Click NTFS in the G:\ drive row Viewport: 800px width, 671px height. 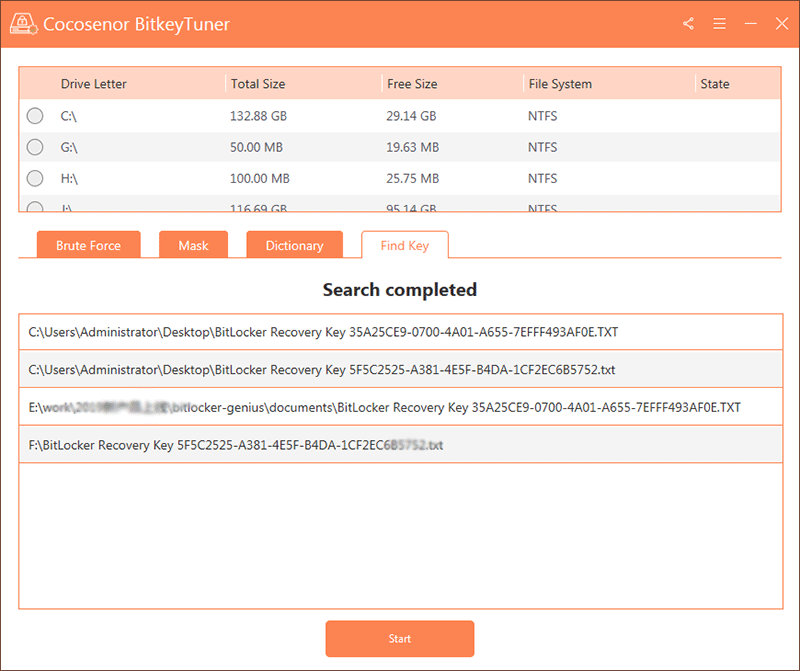coord(542,147)
